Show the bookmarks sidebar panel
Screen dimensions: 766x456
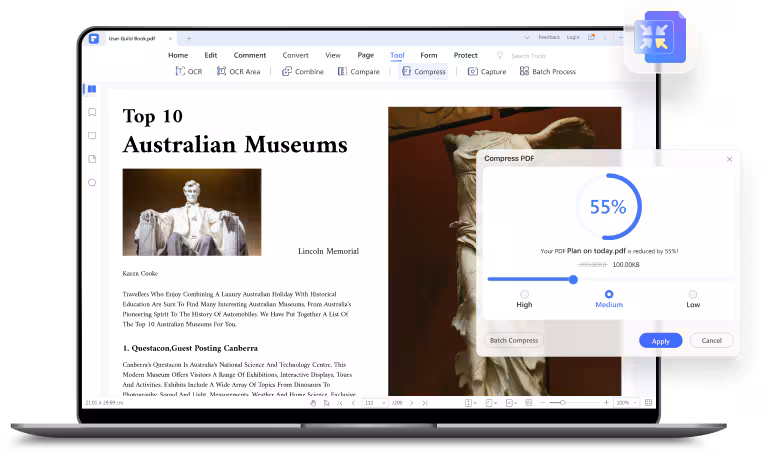click(92, 112)
